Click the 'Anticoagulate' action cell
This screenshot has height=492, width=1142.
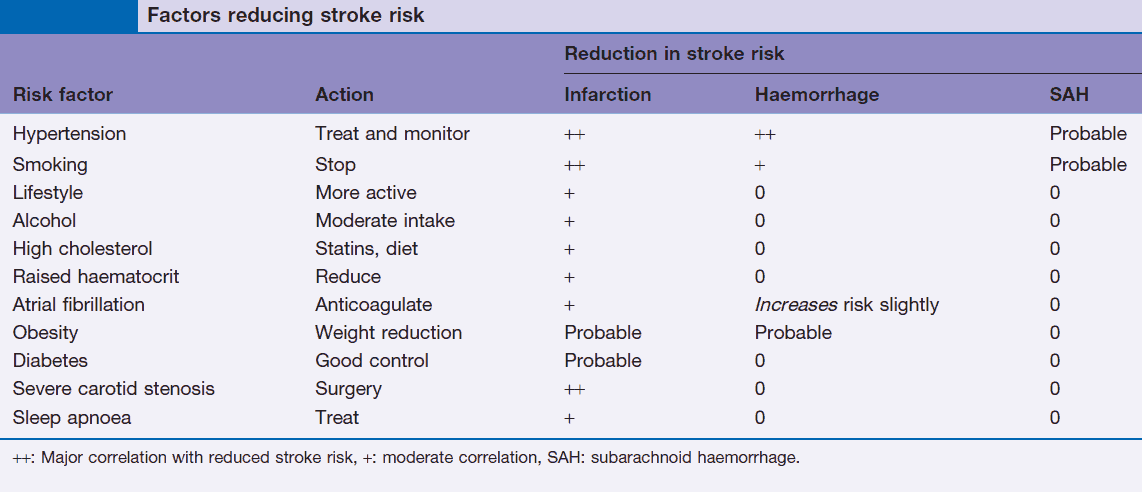(x=374, y=304)
